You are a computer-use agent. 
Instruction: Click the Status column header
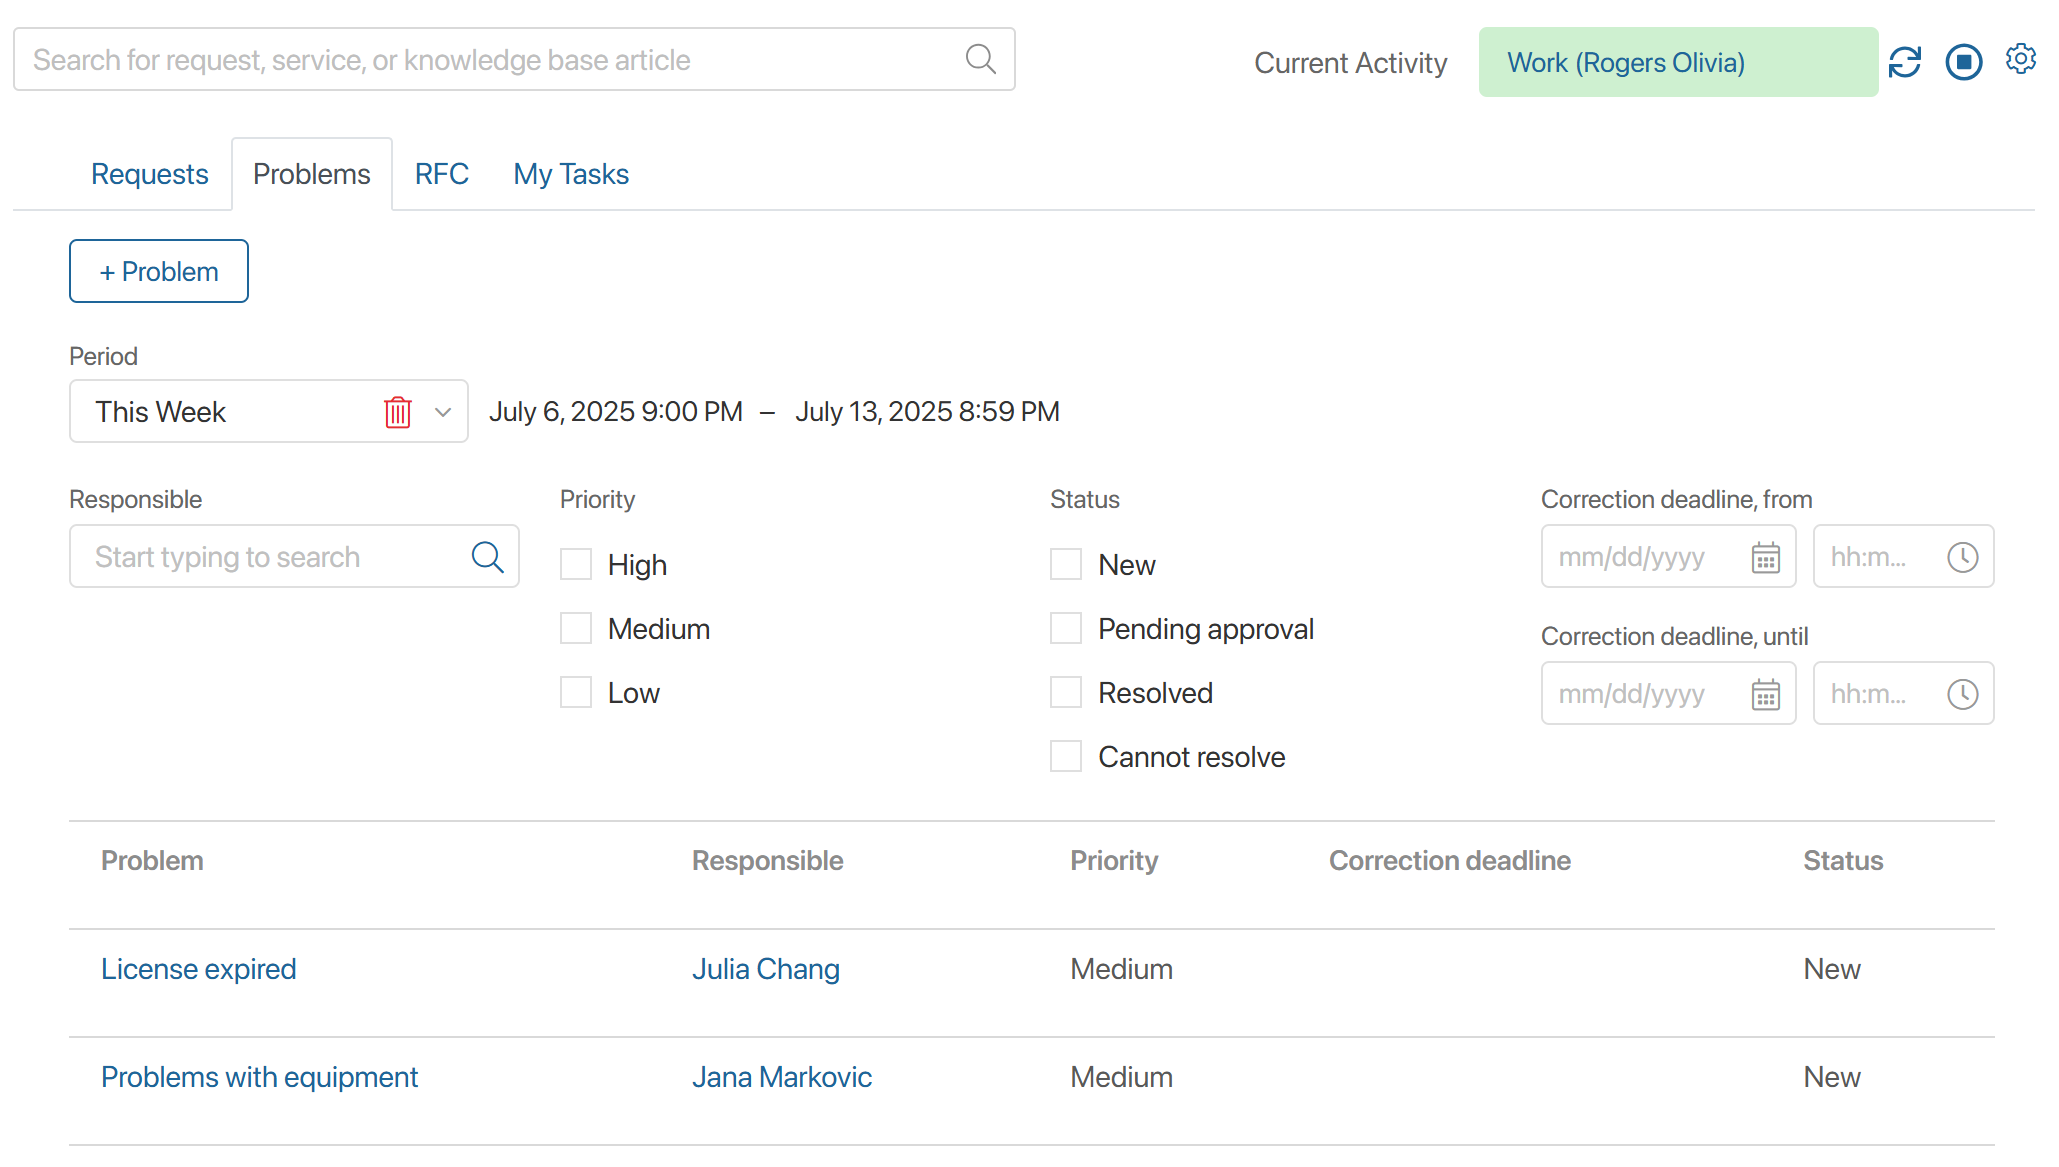click(1842, 861)
